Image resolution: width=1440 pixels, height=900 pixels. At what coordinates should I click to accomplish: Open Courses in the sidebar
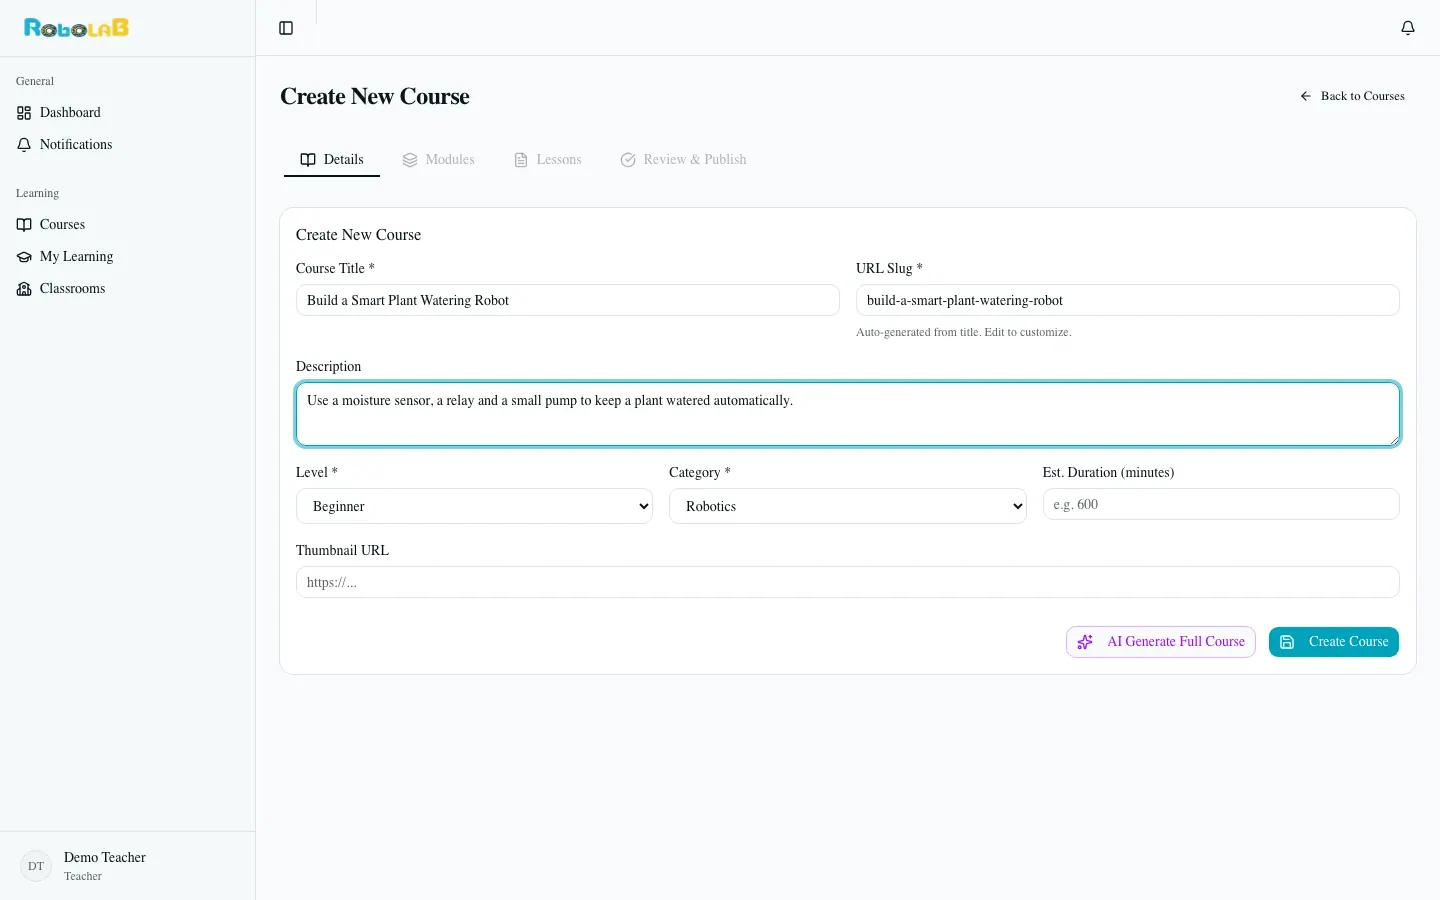coord(127,225)
